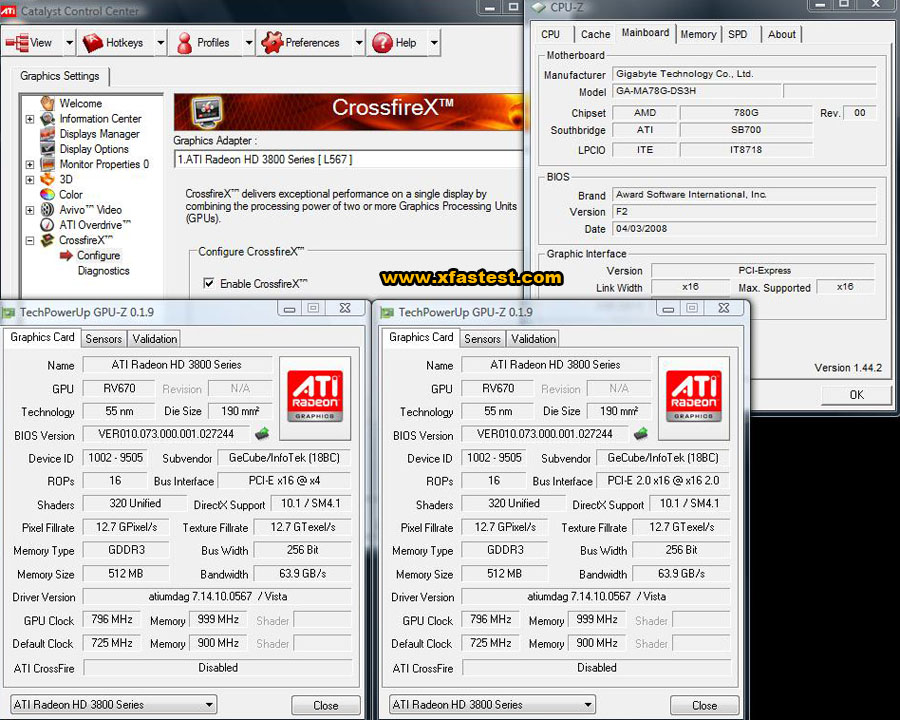Click the left GPU-Z title bar icon
The image size is (900, 720).
click(9, 313)
